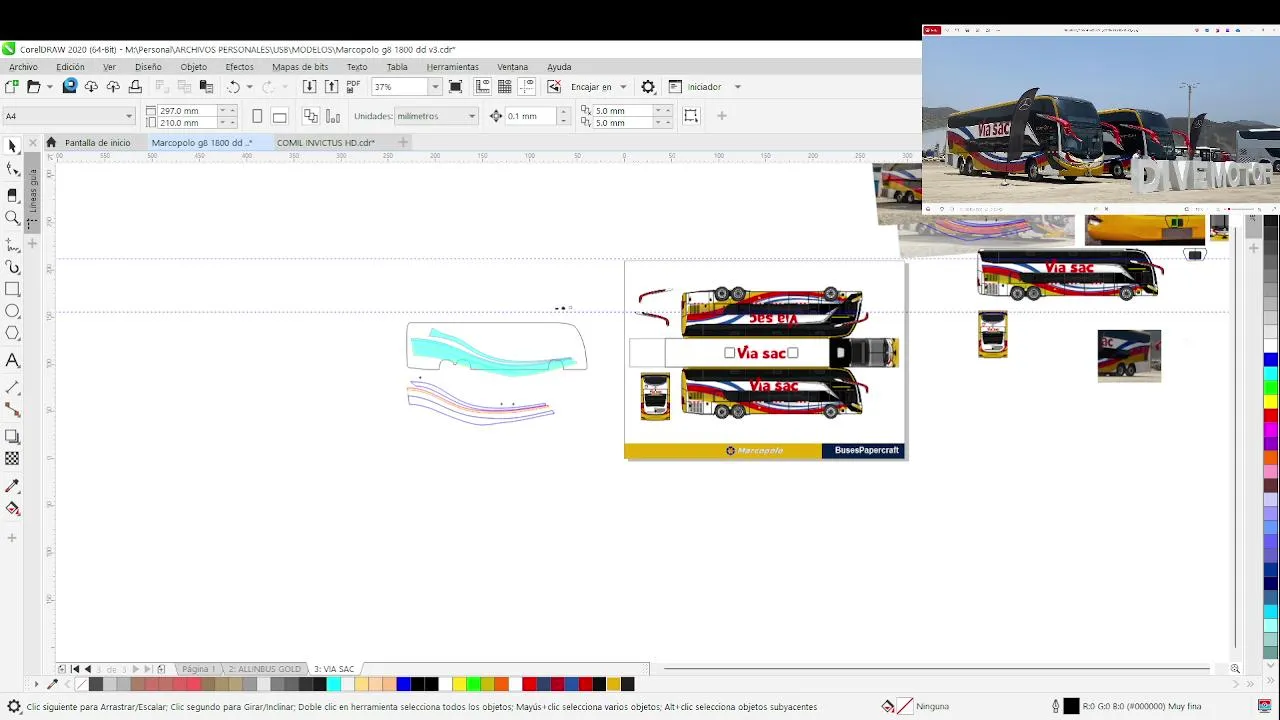Viewport: 1280px width, 720px height.
Task: Expand the Encajar en dropdown
Action: point(623,87)
